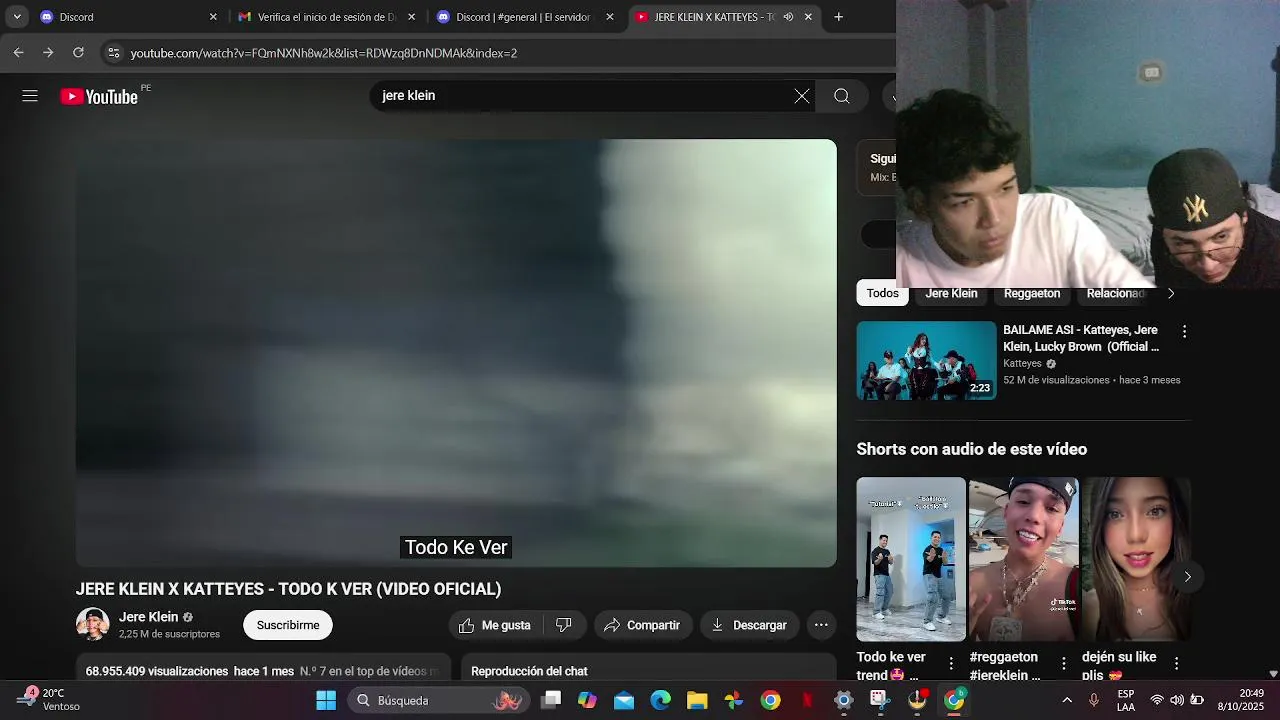Go back in the browser
1280x720 pixels.
18,52
